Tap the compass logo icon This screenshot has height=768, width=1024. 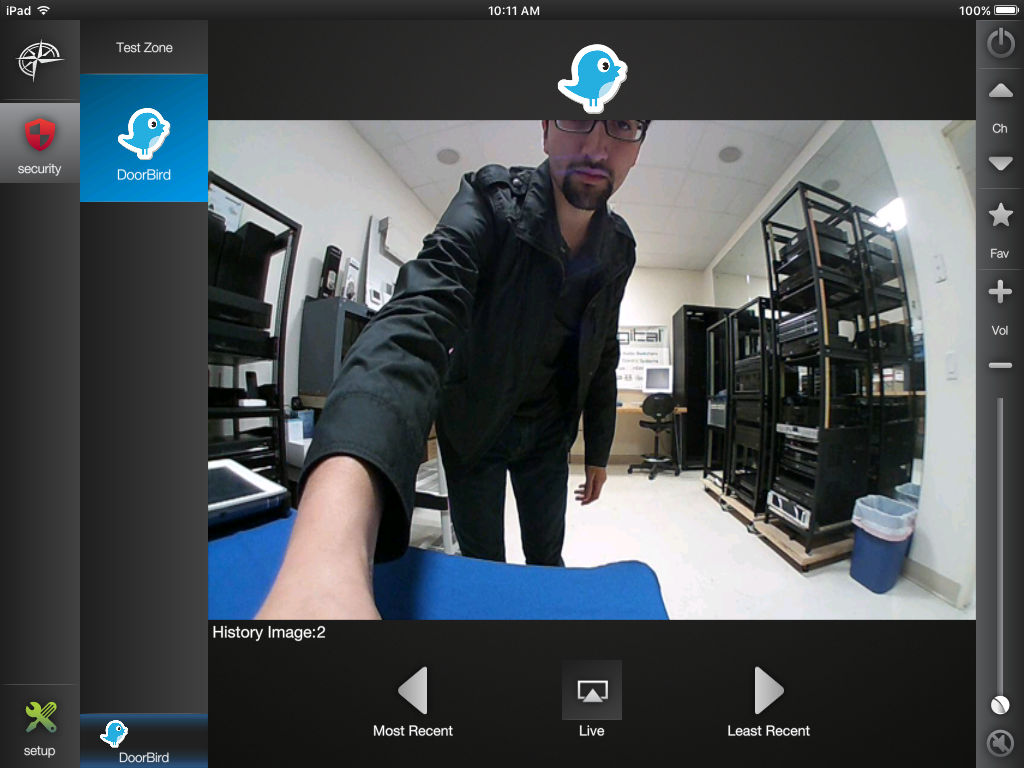tap(40, 60)
